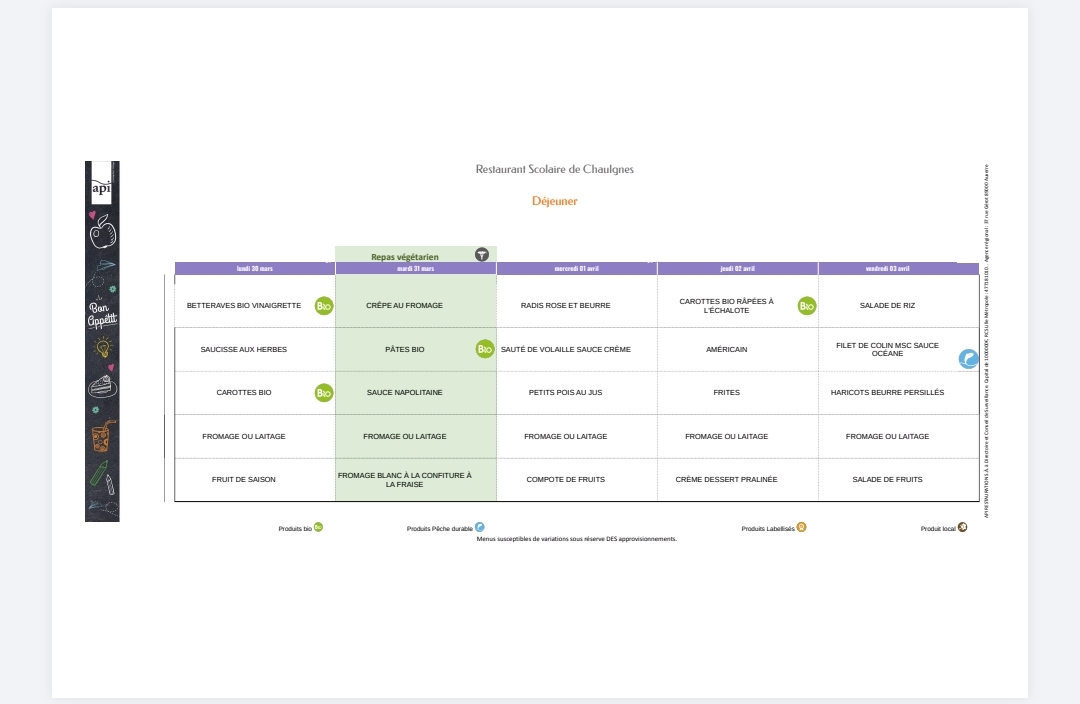Click the Déjeuner heading
This screenshot has height=704, width=1080.
[554, 201]
